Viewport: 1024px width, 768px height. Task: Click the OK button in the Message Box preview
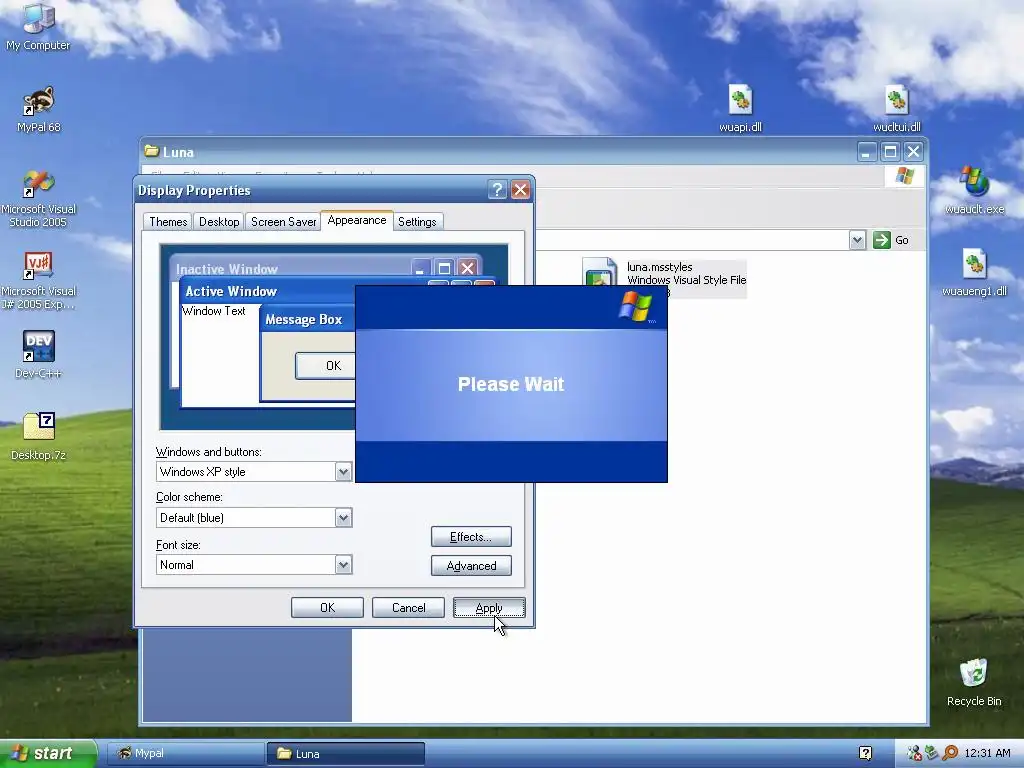(x=325, y=366)
